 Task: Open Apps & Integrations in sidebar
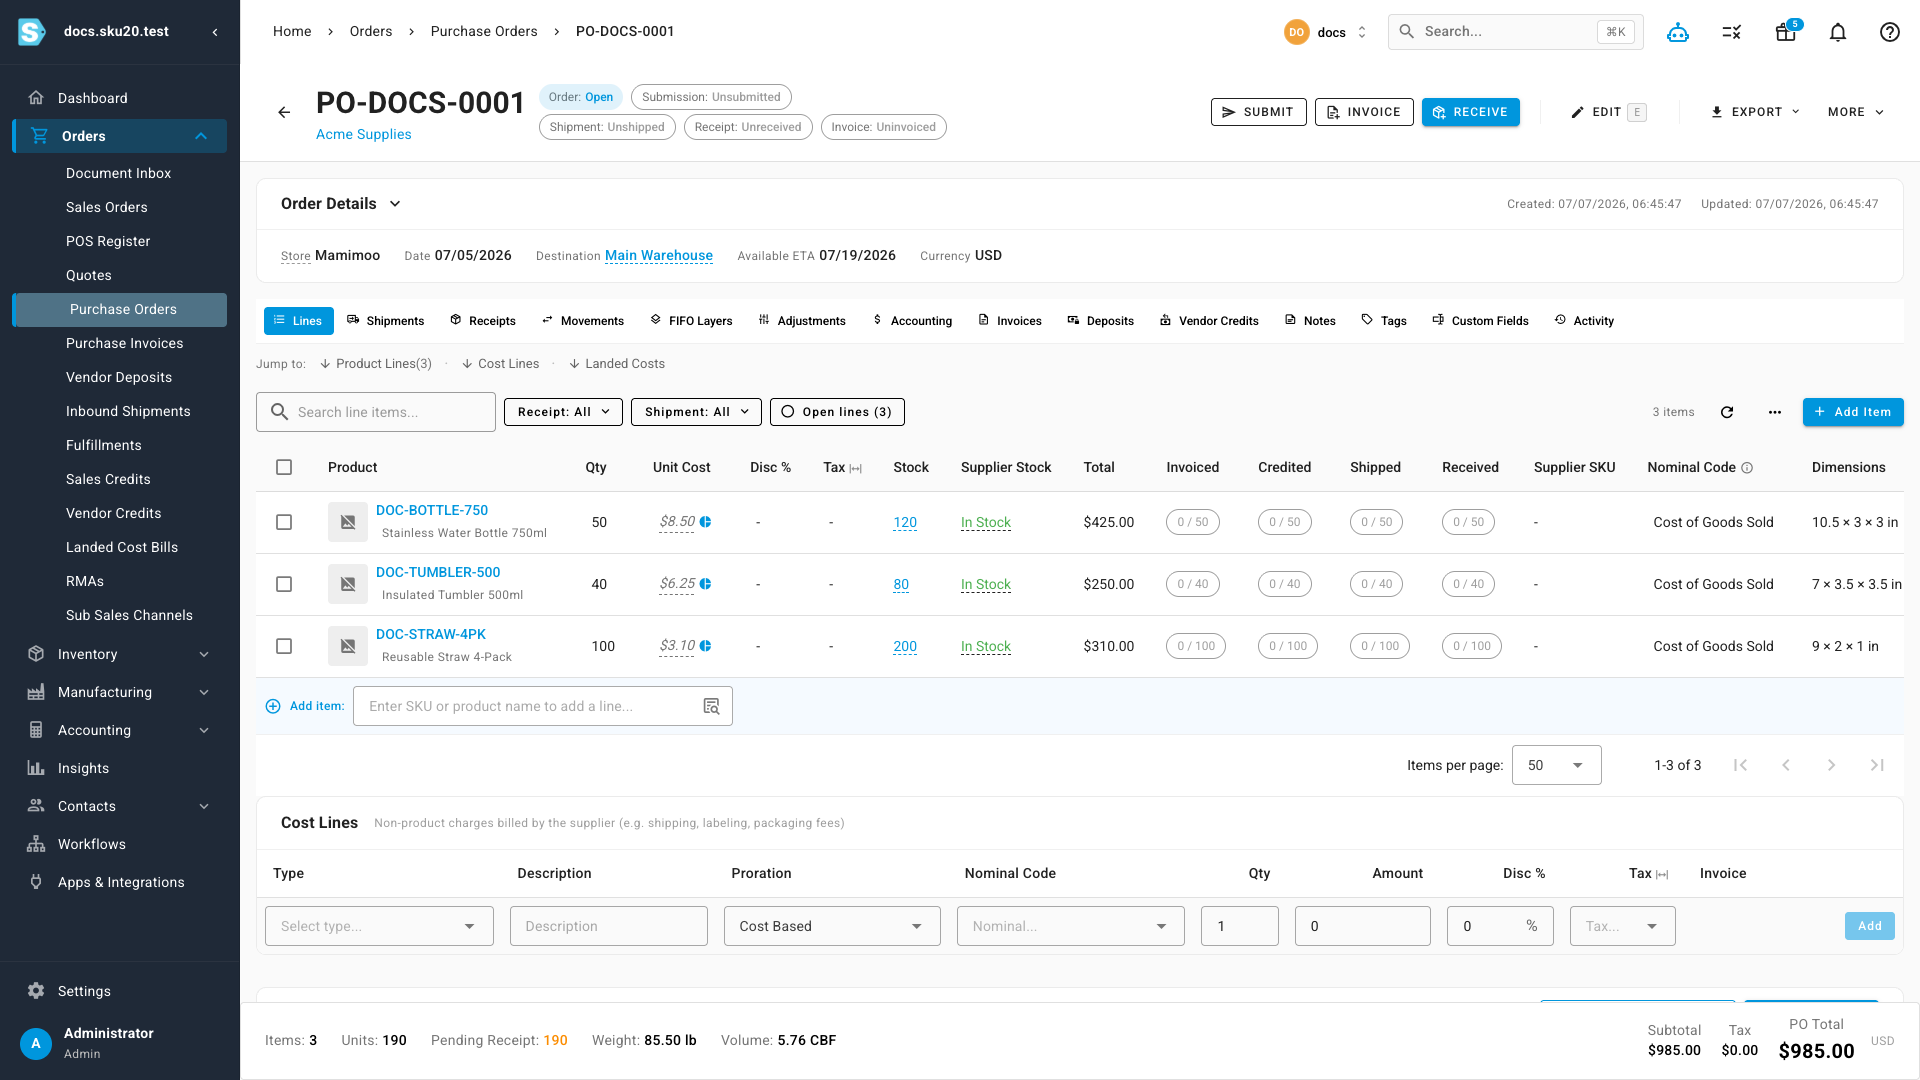120,882
